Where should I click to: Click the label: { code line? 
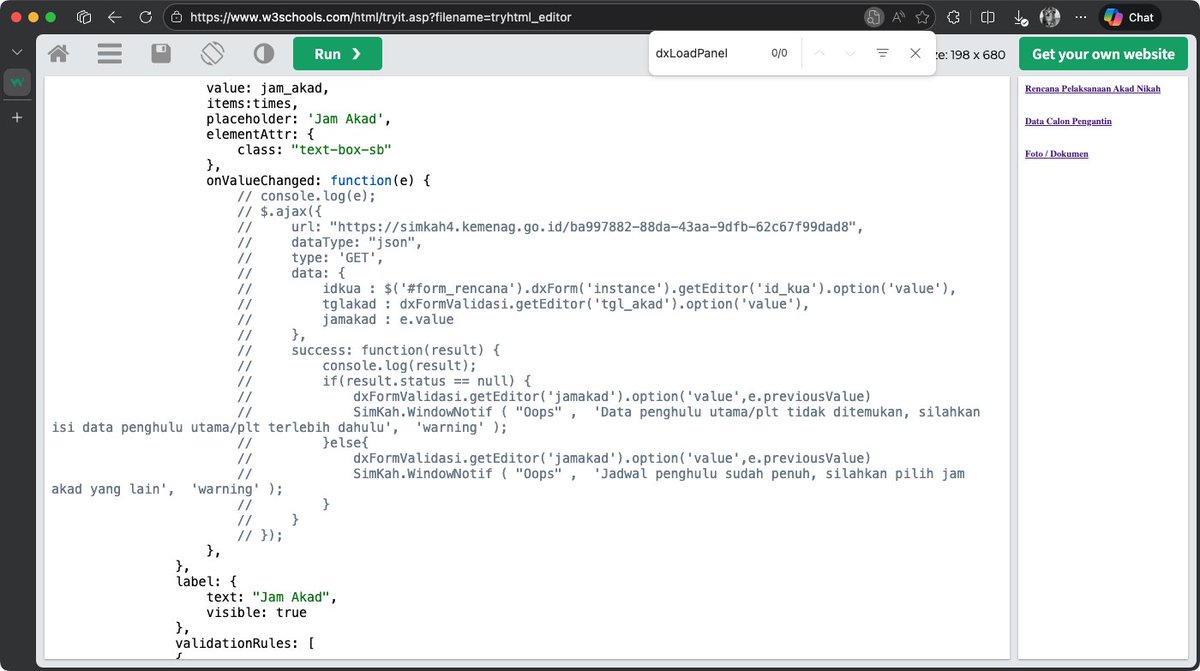(x=206, y=581)
